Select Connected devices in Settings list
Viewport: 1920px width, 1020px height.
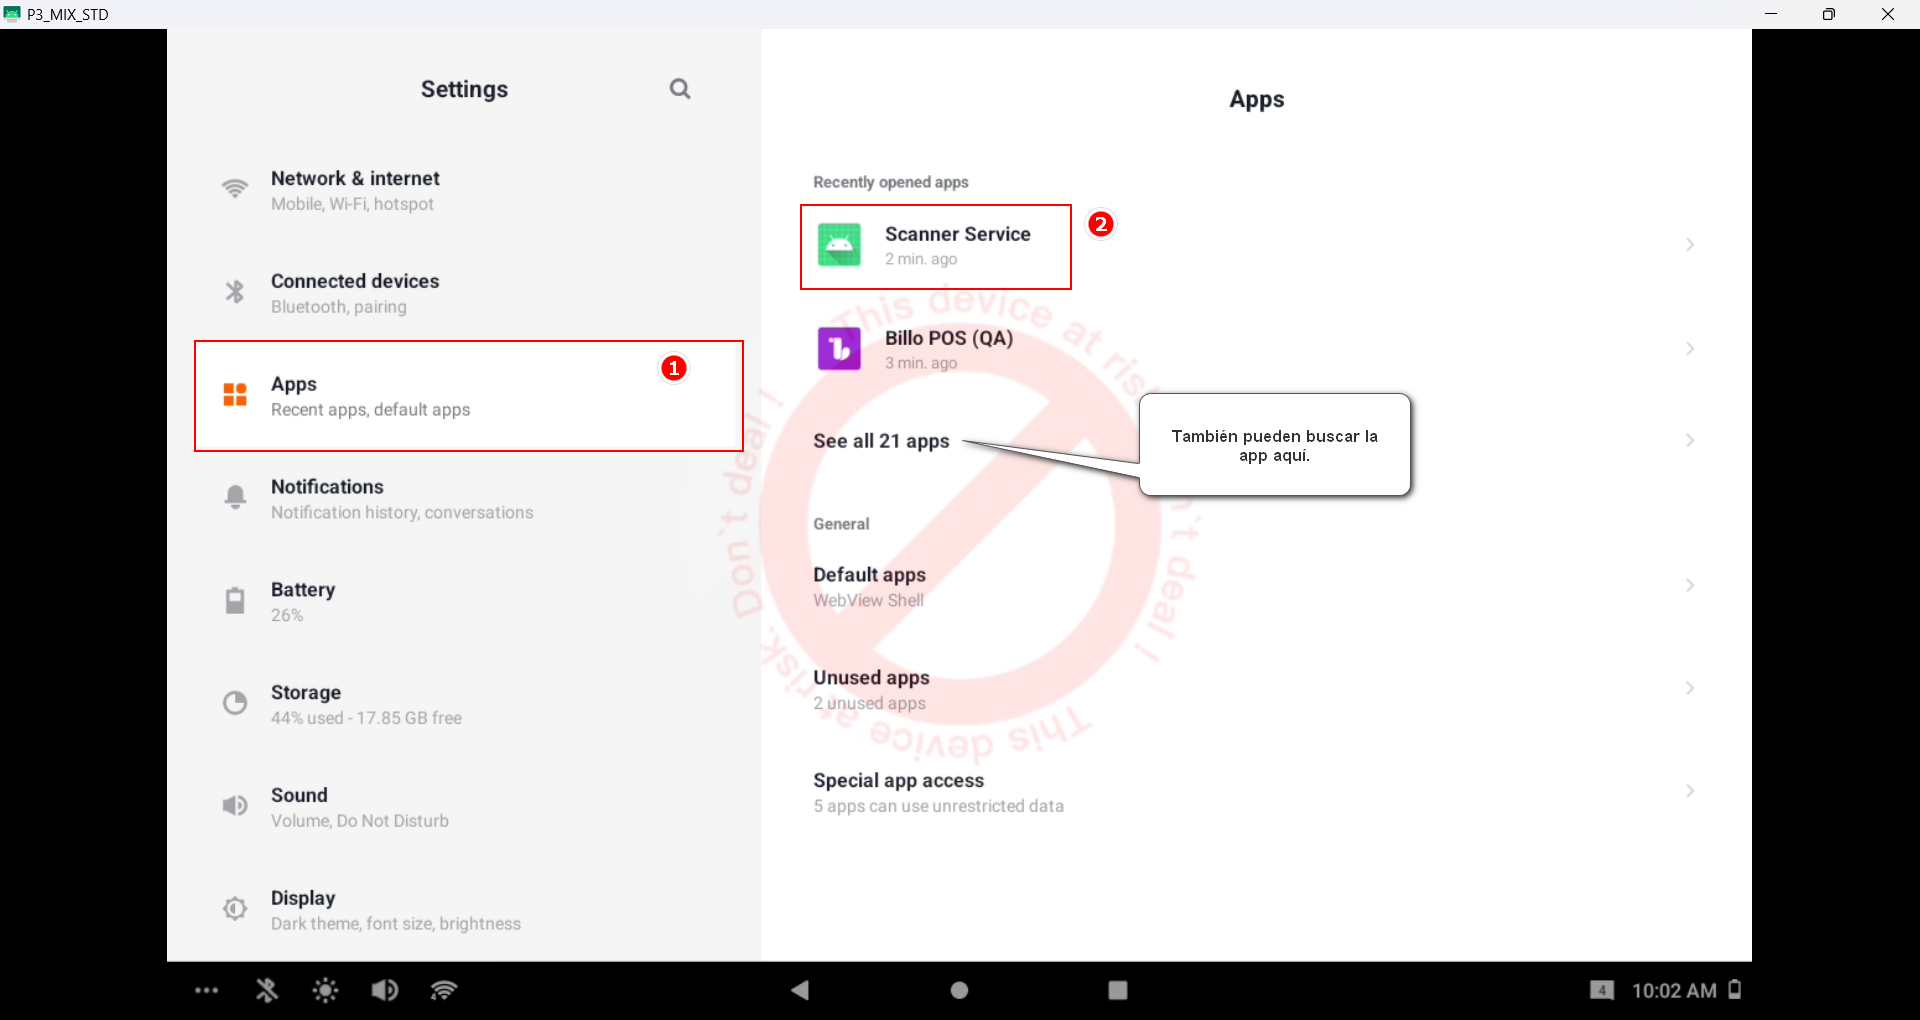coord(355,293)
